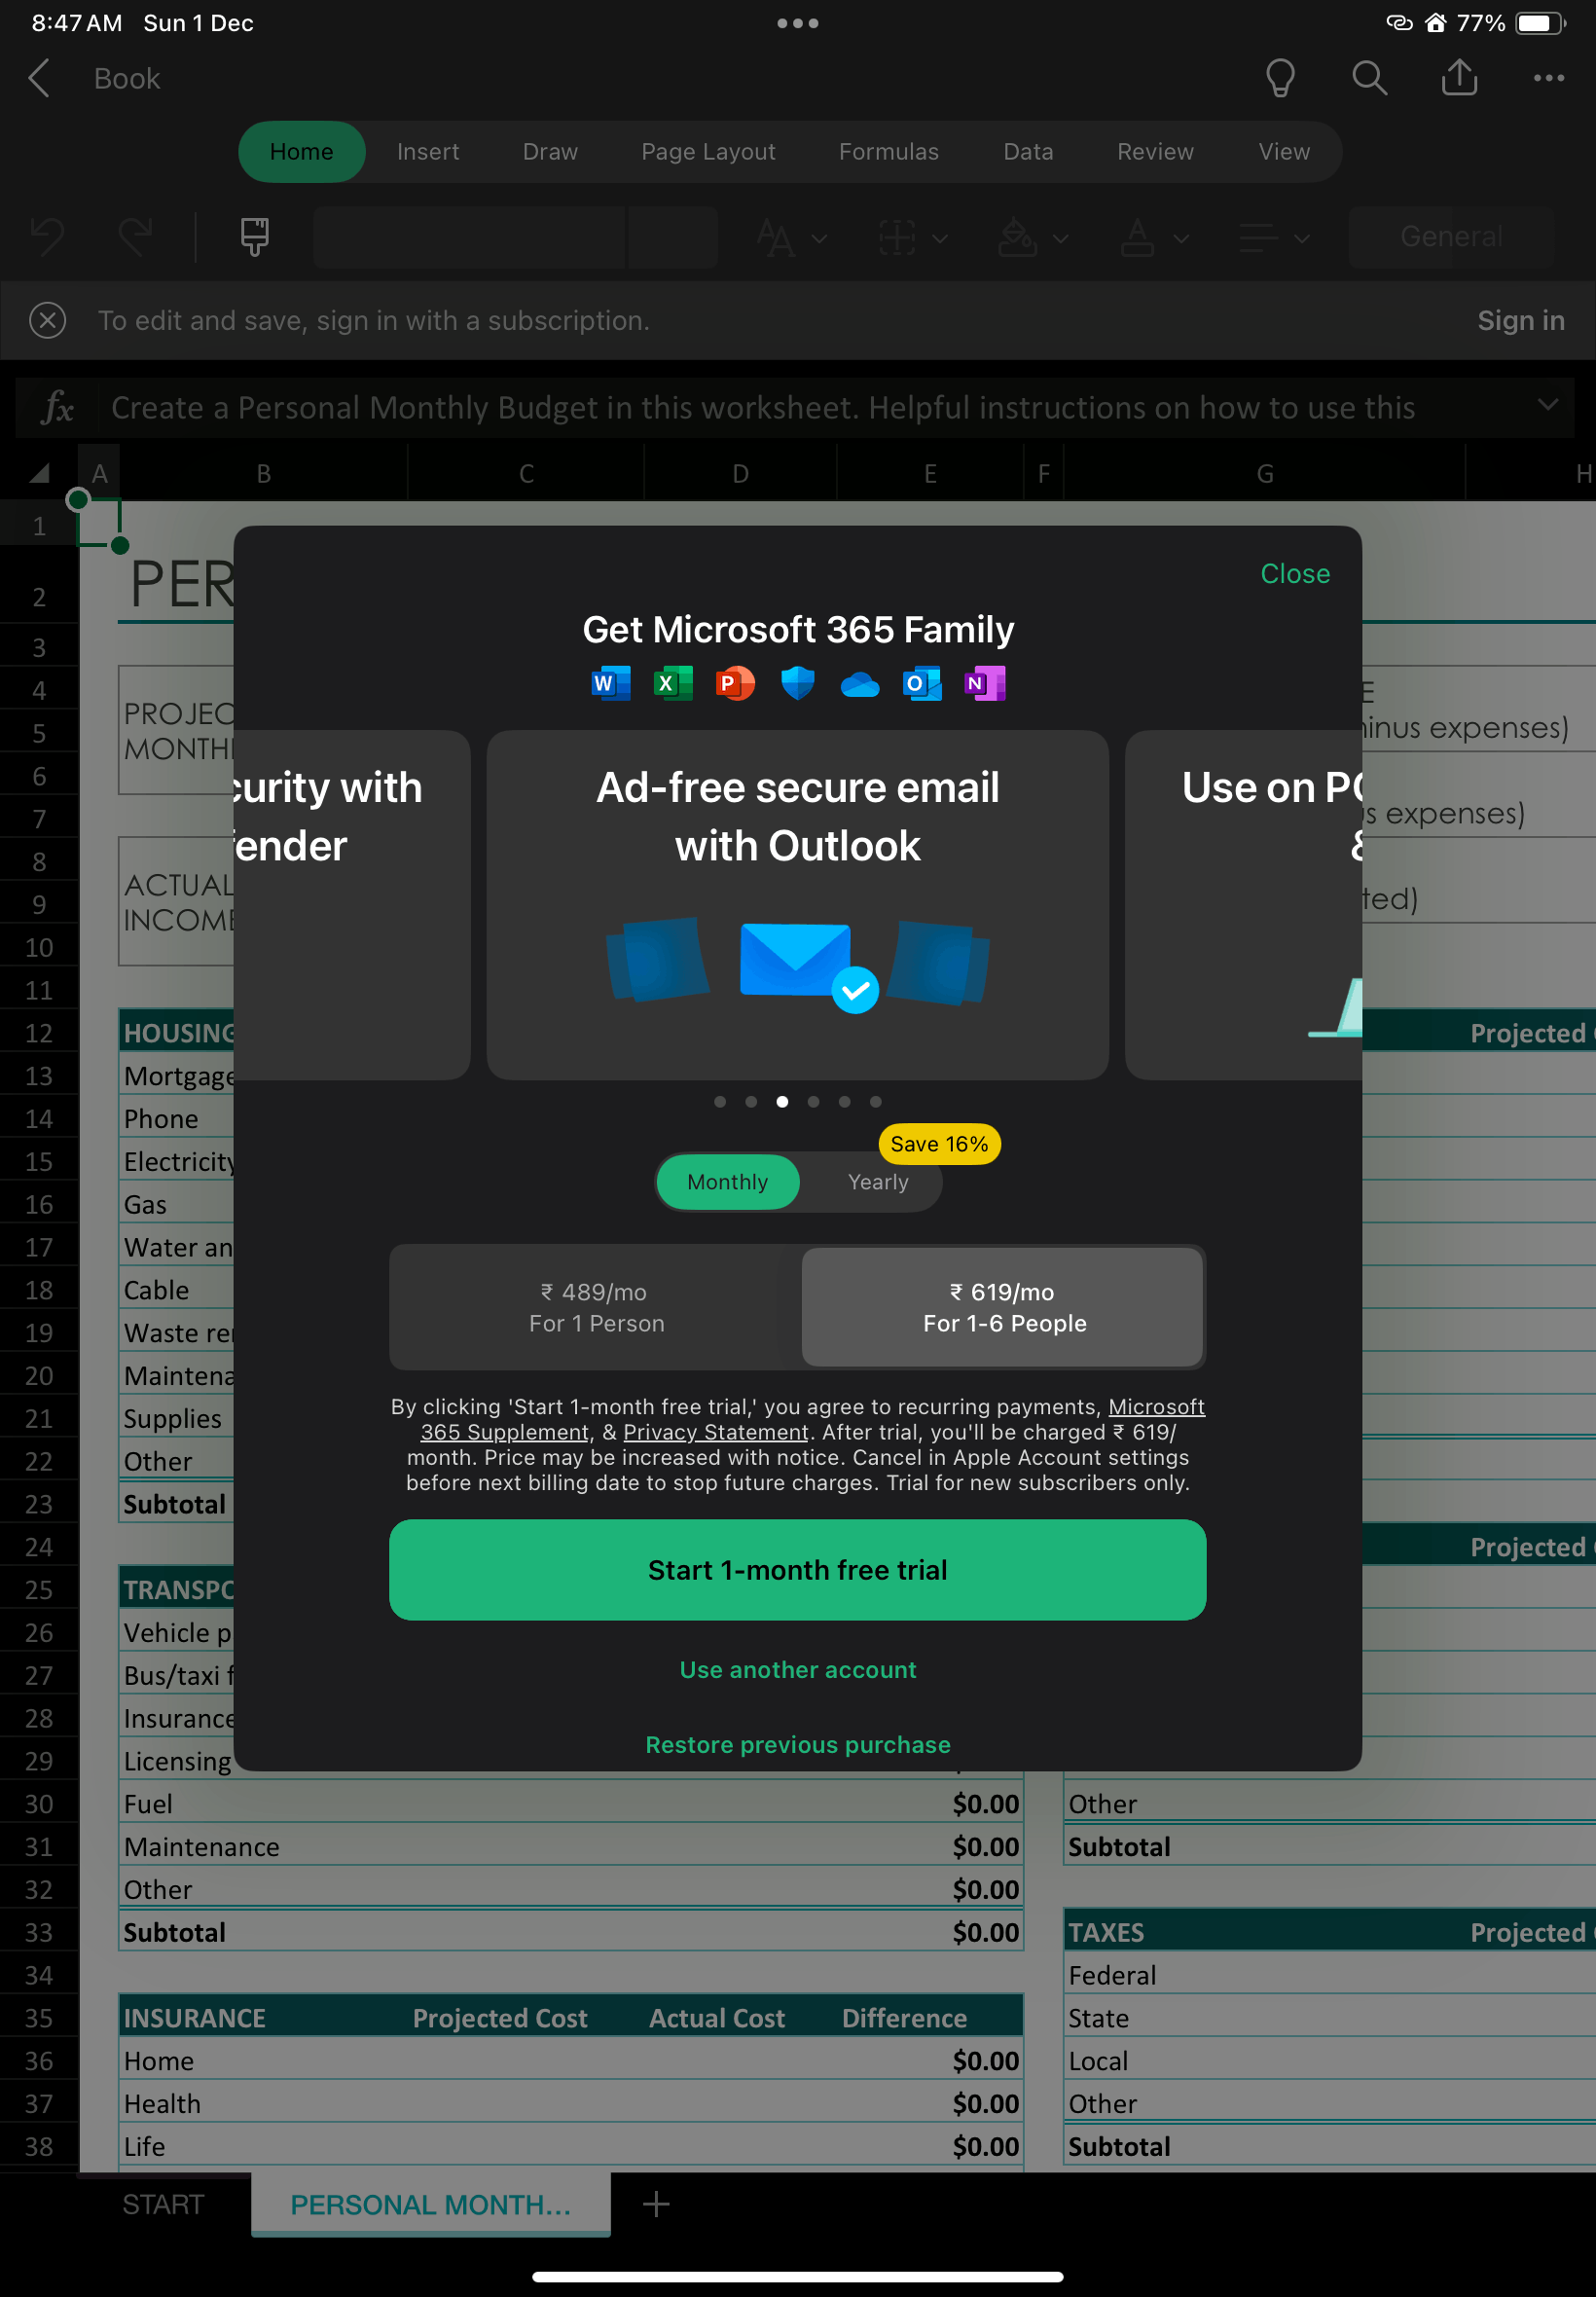Tap the fx function icon

[x=57, y=408]
